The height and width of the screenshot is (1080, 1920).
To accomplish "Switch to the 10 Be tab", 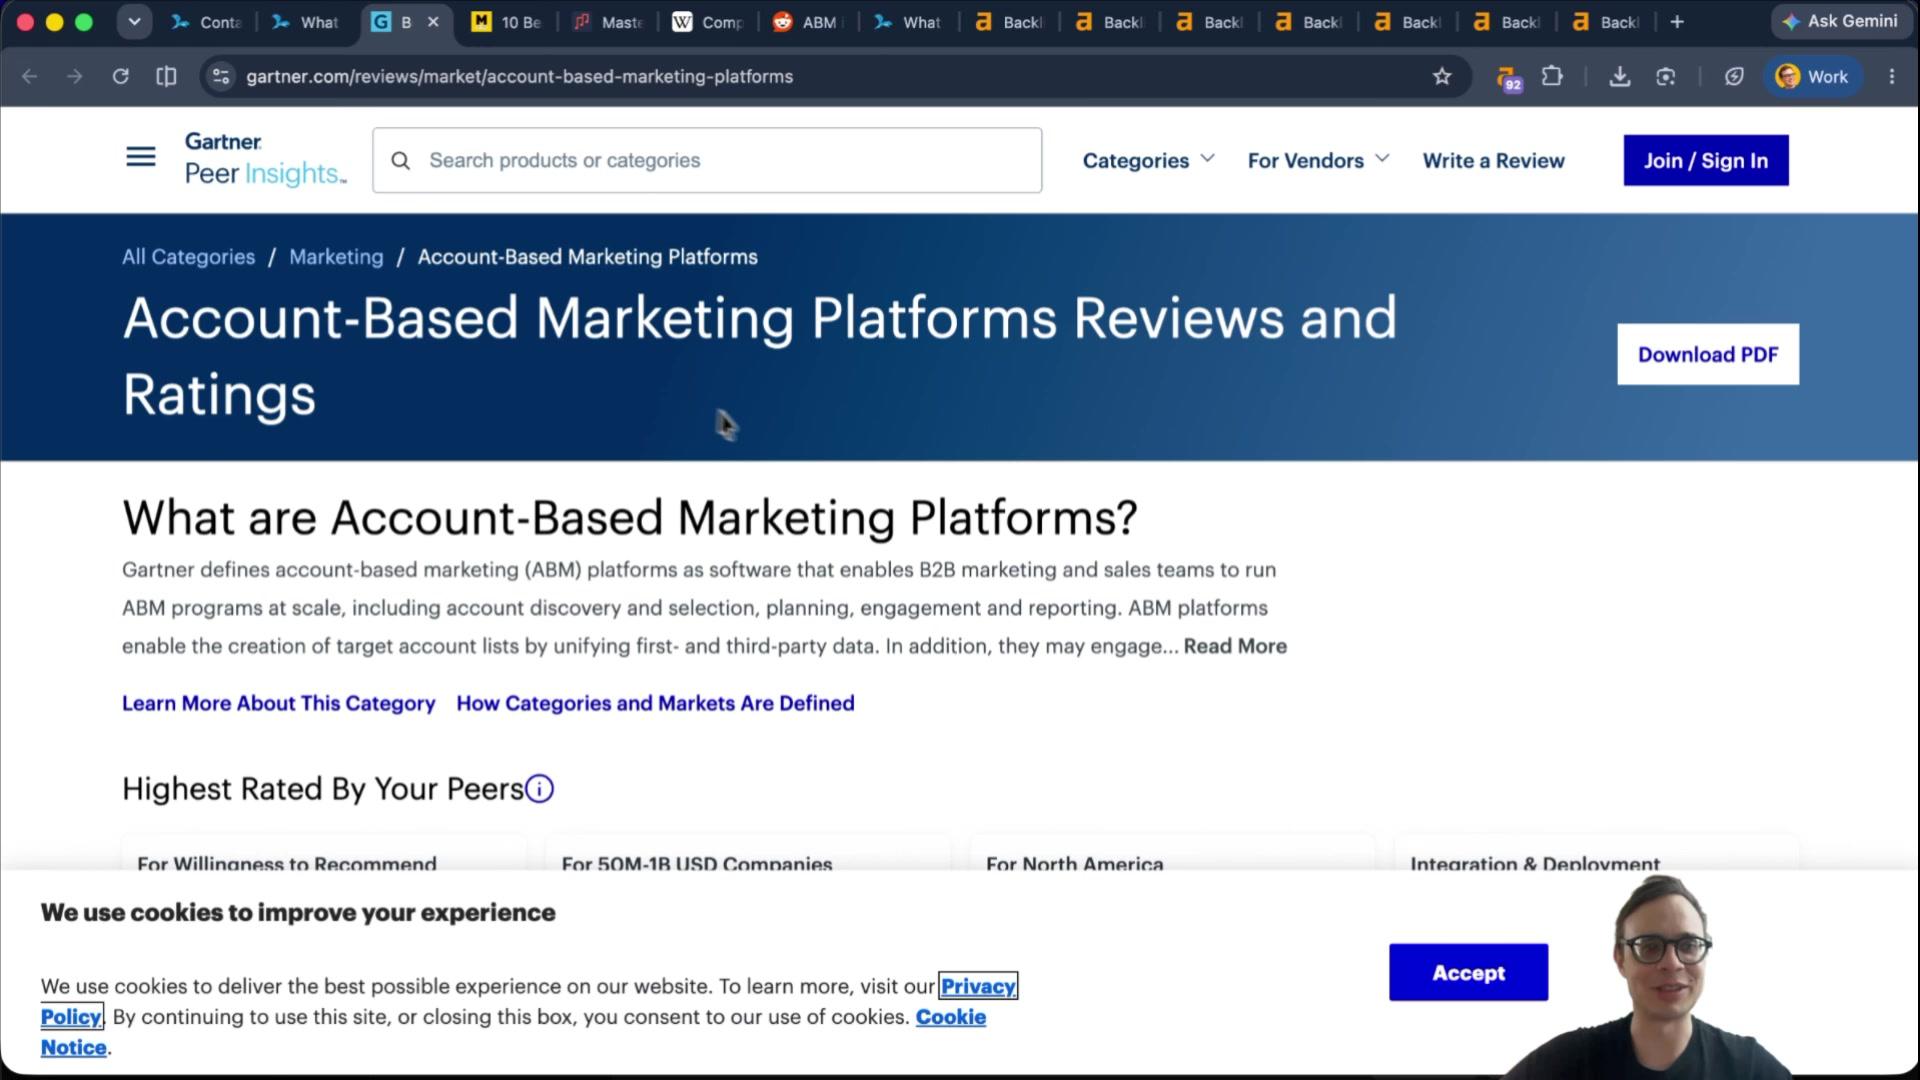I will pyautogui.click(x=507, y=22).
